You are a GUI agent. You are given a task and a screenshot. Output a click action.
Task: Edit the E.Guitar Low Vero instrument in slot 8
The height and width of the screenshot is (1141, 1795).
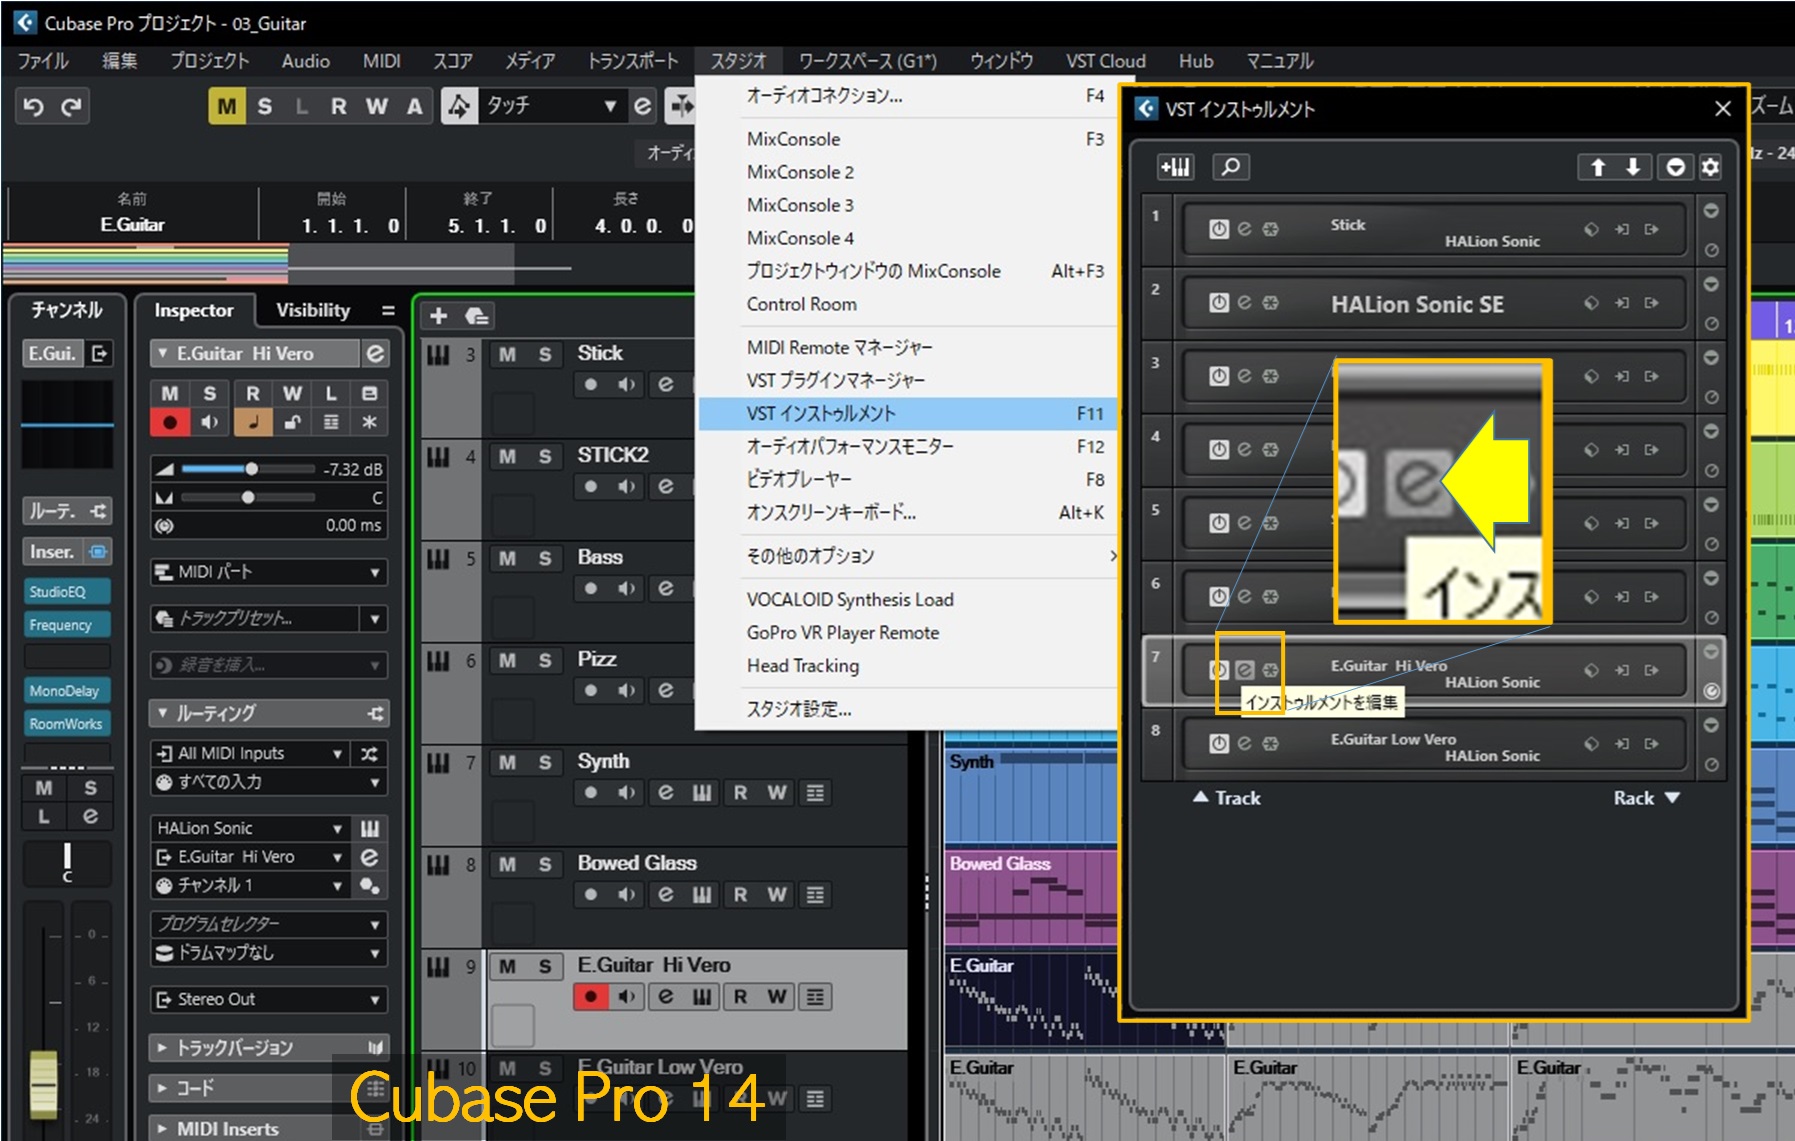(x=1244, y=743)
